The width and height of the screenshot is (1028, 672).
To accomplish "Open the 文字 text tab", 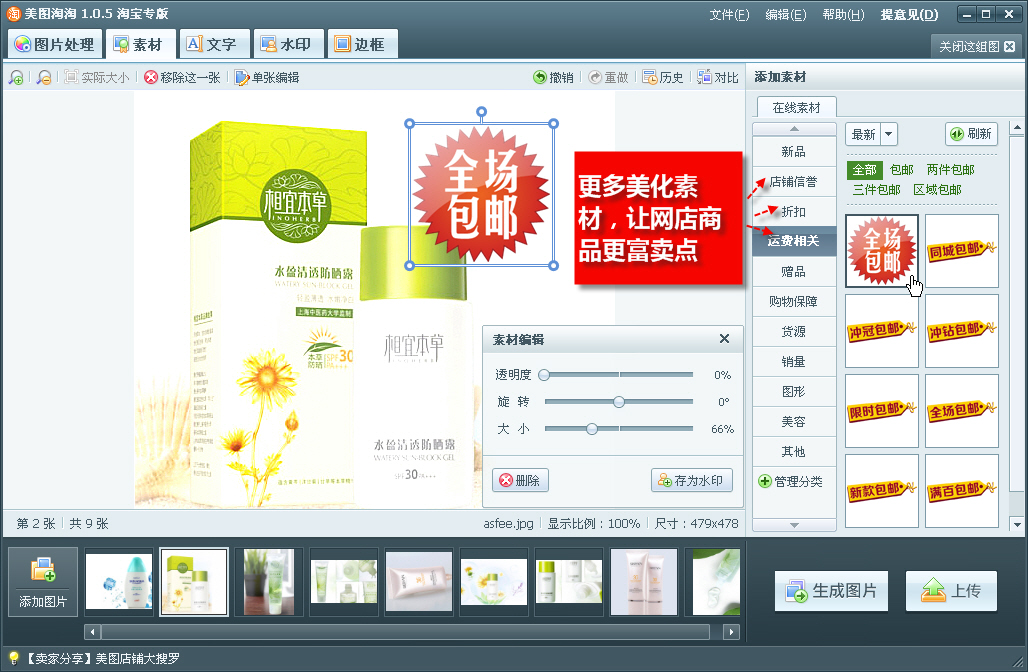I will 213,44.
